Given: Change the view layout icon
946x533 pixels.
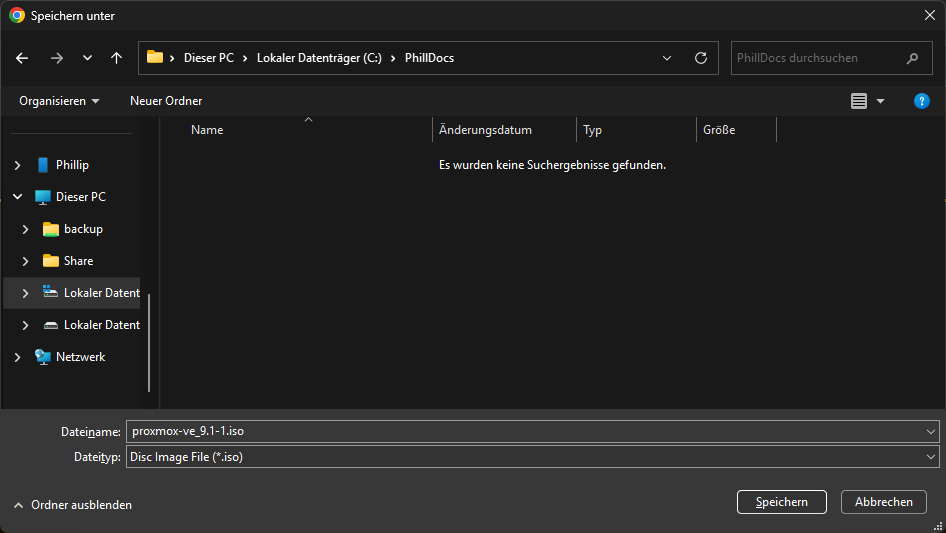Looking at the screenshot, I should [x=858, y=101].
